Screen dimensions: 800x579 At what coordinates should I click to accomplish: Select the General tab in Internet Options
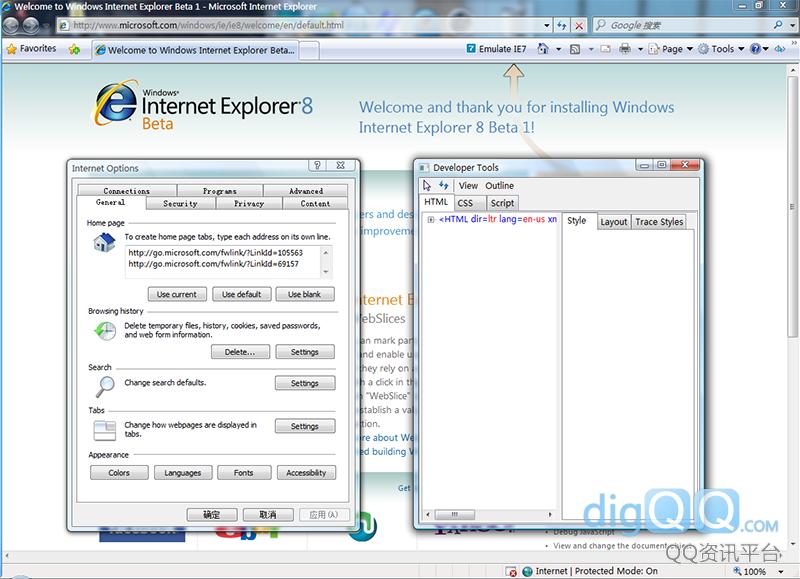coord(111,203)
